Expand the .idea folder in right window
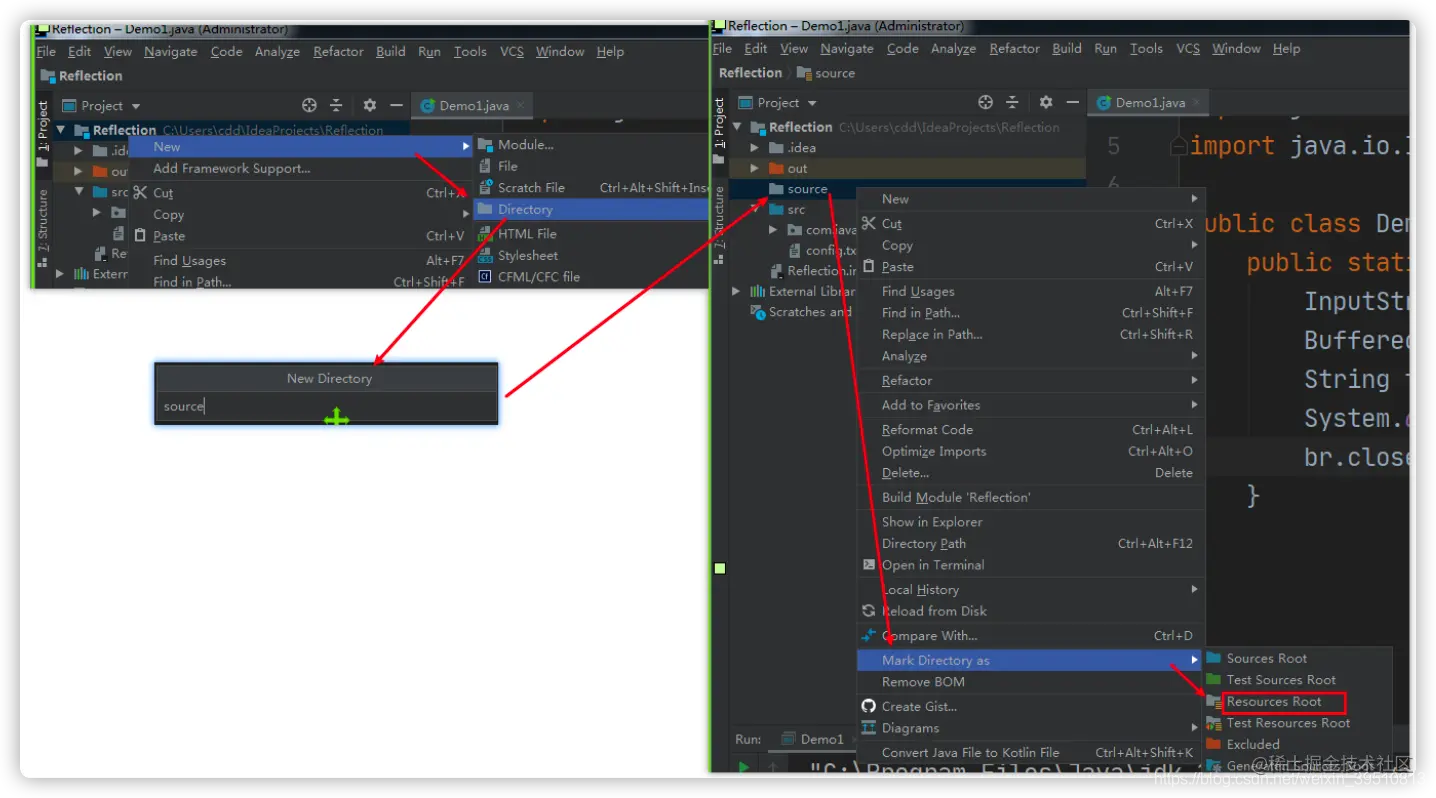1436x798 pixels. click(755, 148)
